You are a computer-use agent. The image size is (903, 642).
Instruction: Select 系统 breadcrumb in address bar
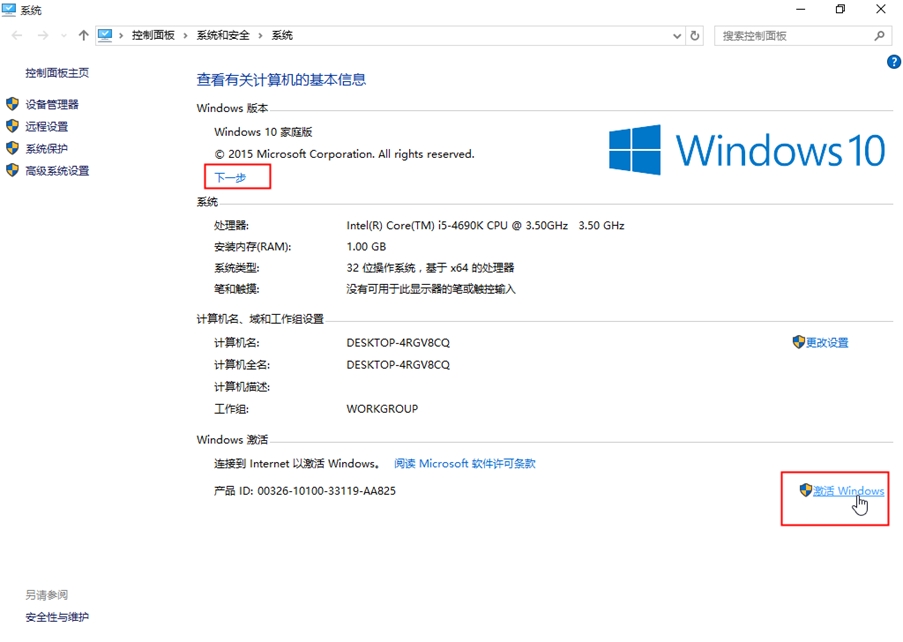pyautogui.click(x=282, y=35)
